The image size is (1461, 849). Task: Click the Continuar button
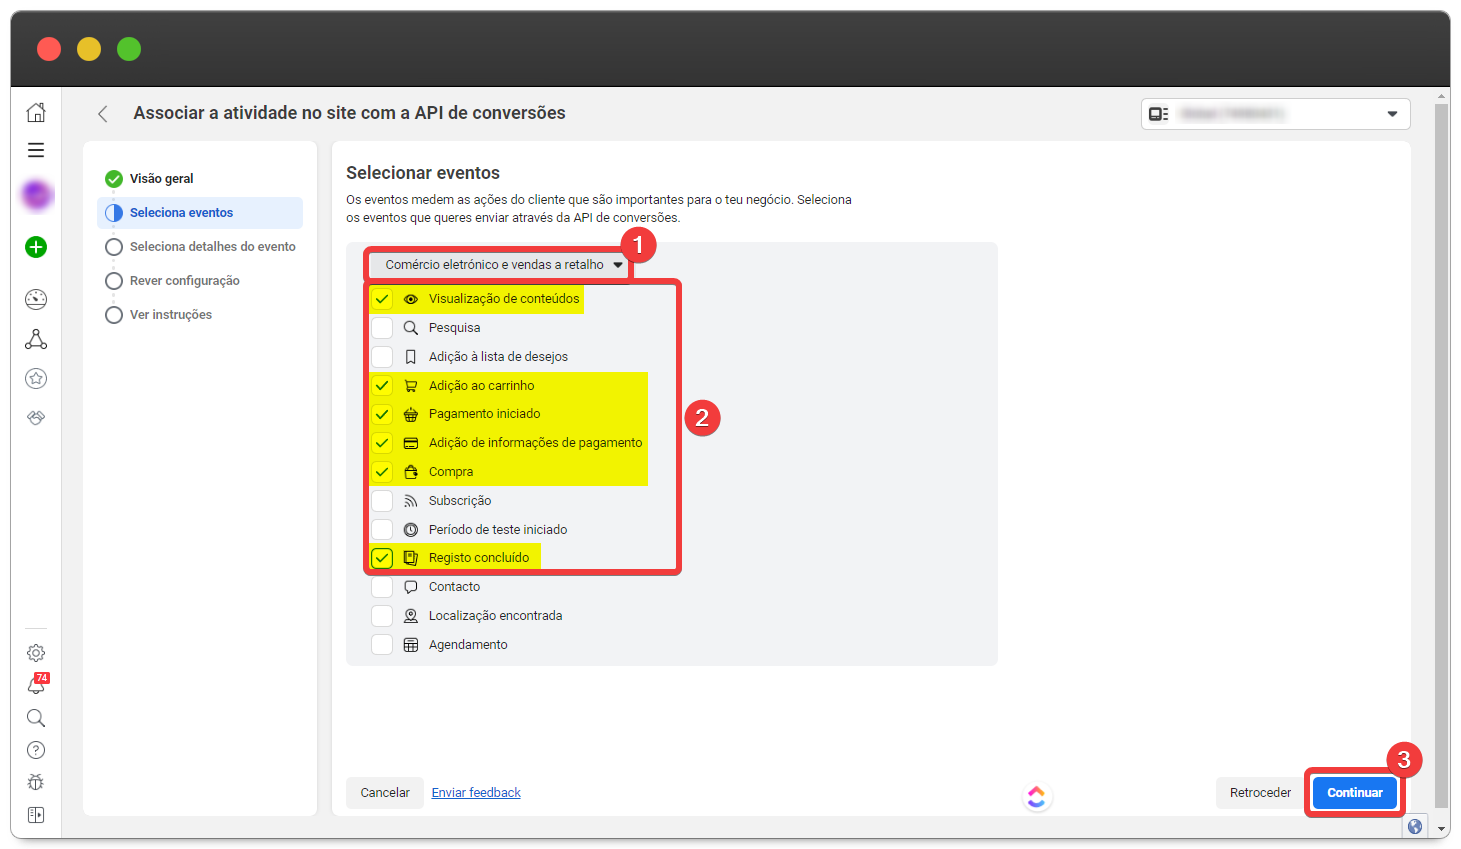pyautogui.click(x=1354, y=793)
